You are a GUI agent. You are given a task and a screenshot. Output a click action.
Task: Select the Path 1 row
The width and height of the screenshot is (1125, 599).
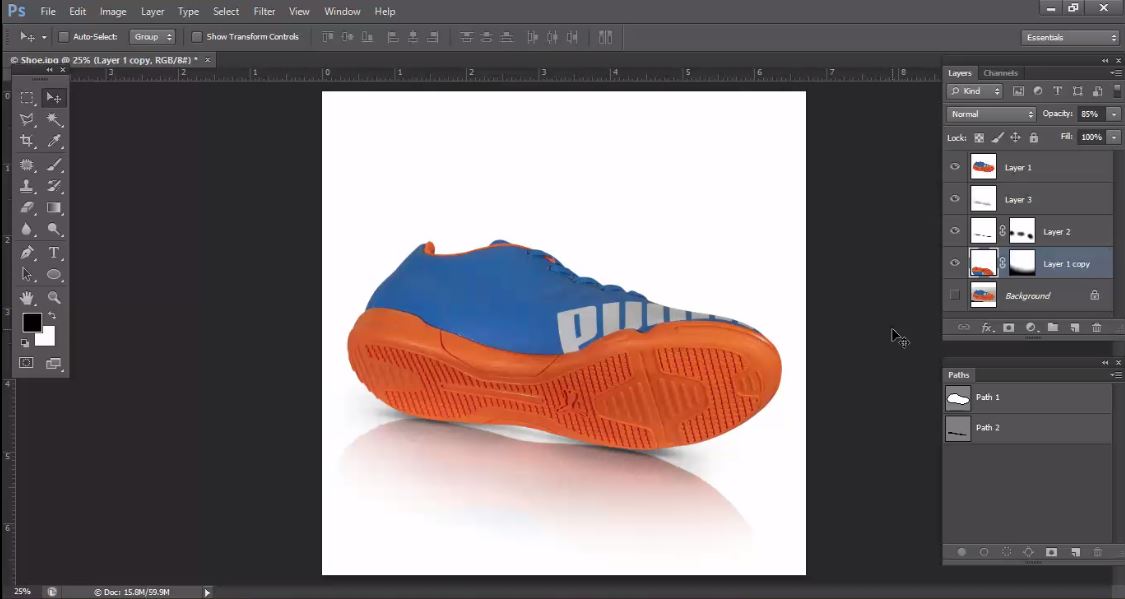pos(1027,397)
